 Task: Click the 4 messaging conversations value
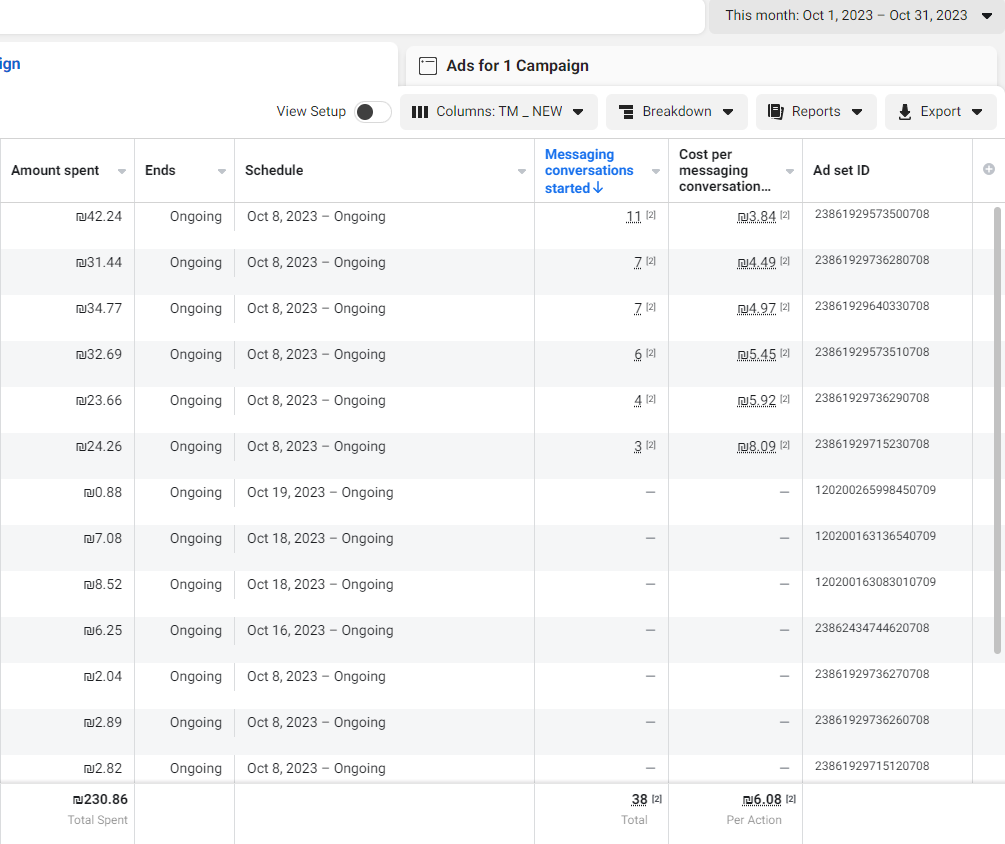[638, 401]
